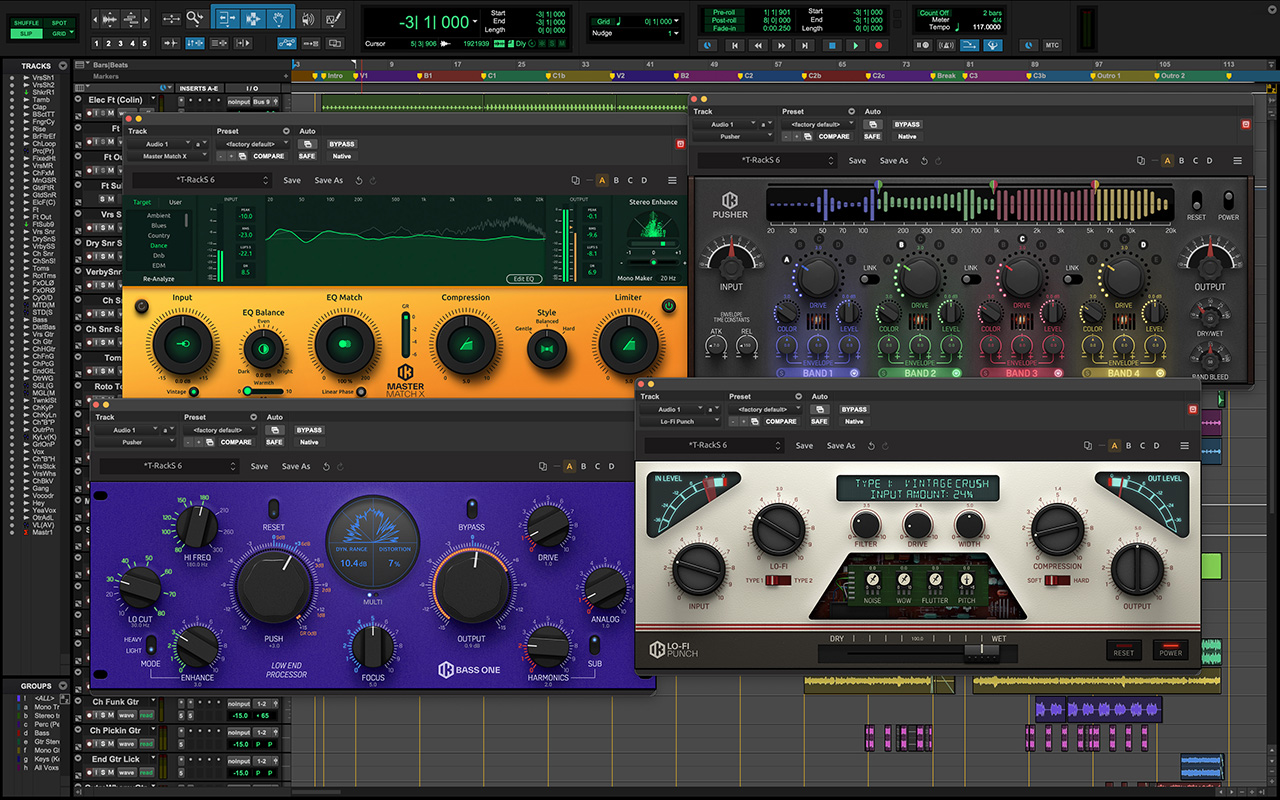Toggle compression Soft/Hard switch
Image resolution: width=1280 pixels, height=800 pixels.
[x=1057, y=581]
